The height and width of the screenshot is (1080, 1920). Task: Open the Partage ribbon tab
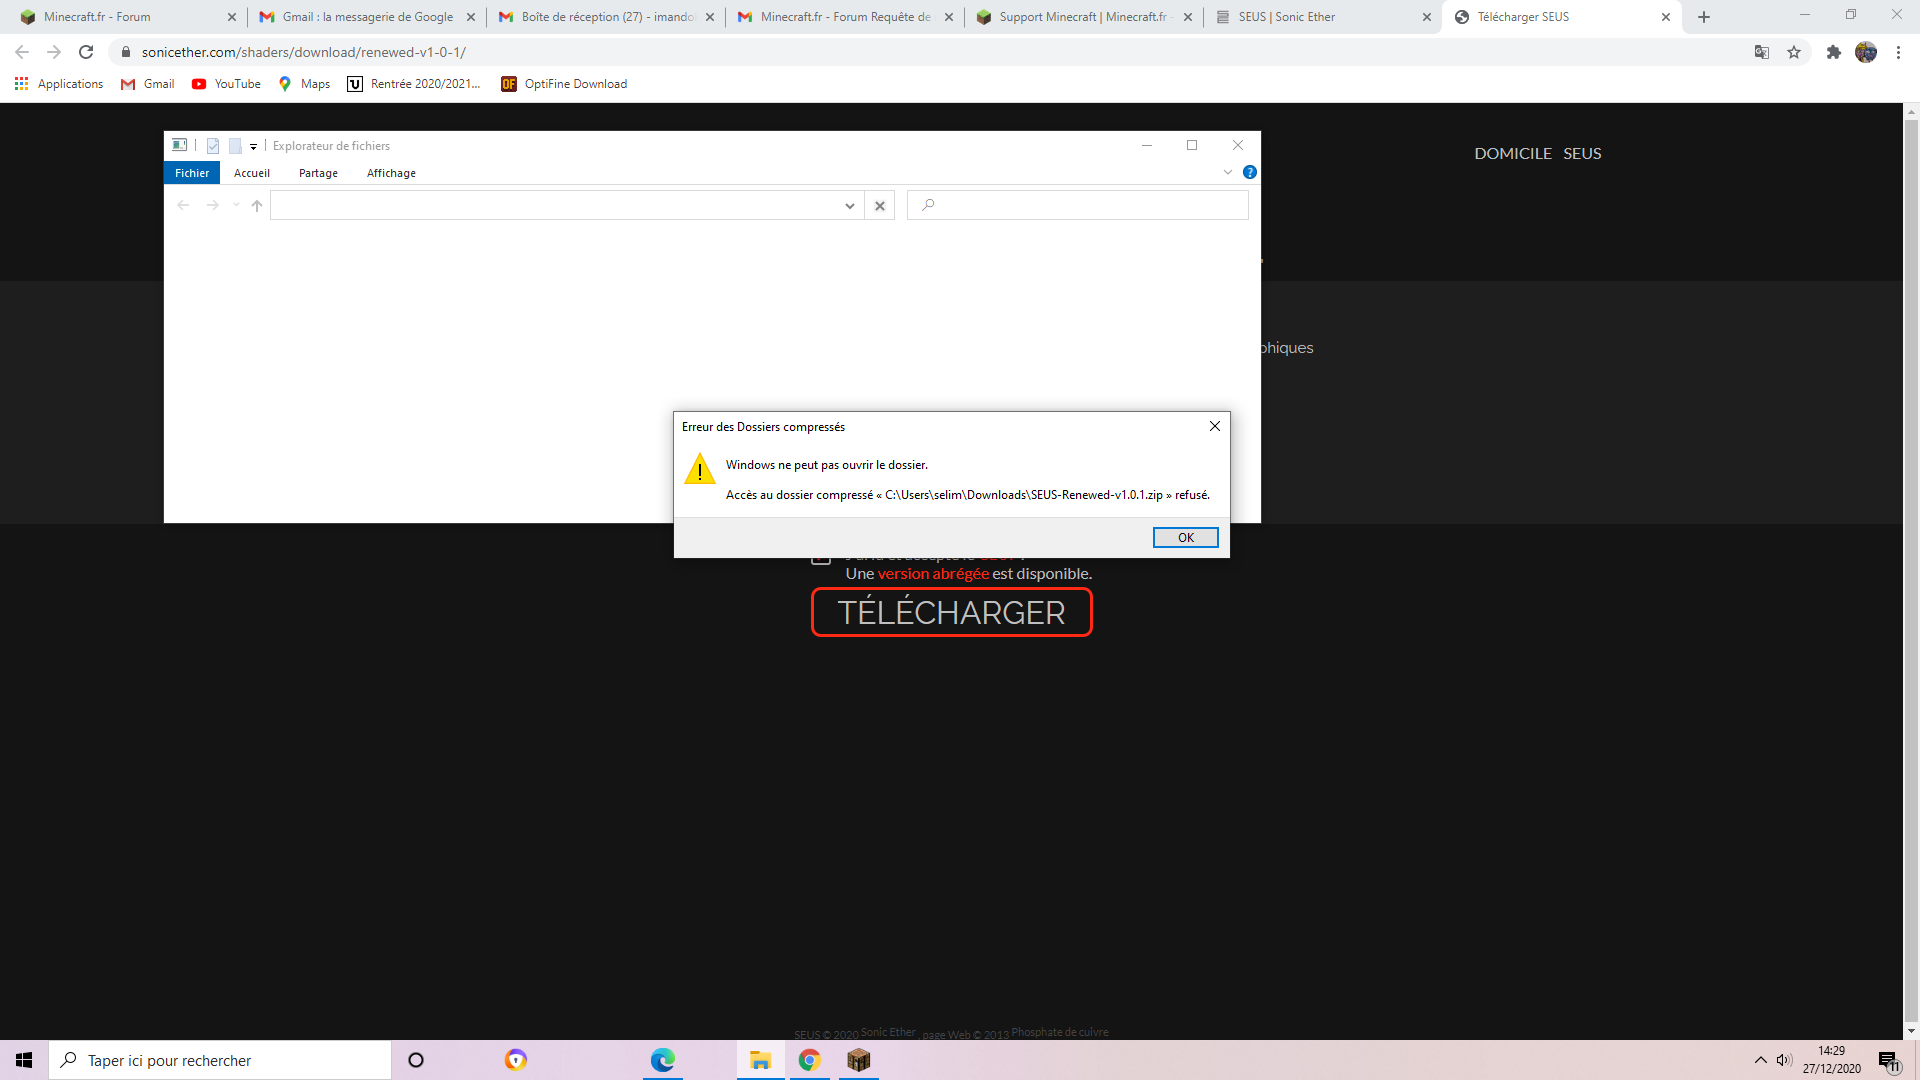click(318, 173)
